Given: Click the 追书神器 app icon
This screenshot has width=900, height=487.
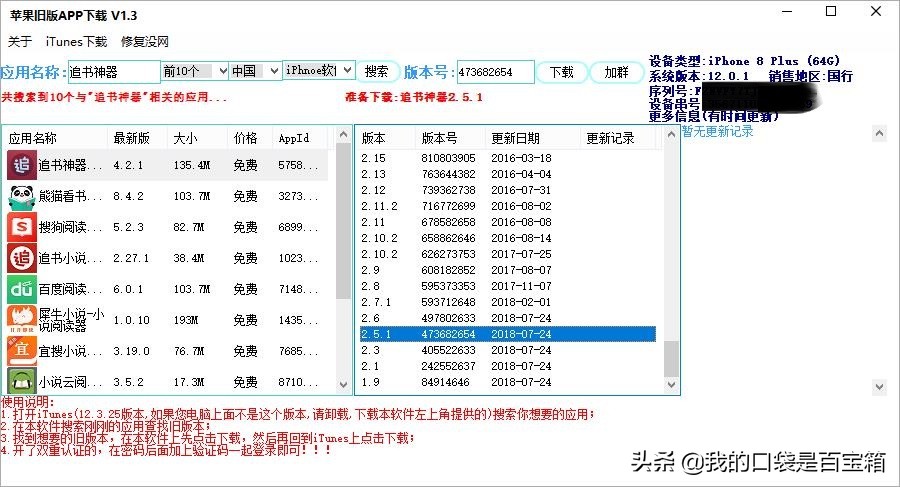Looking at the screenshot, I should coord(22,165).
